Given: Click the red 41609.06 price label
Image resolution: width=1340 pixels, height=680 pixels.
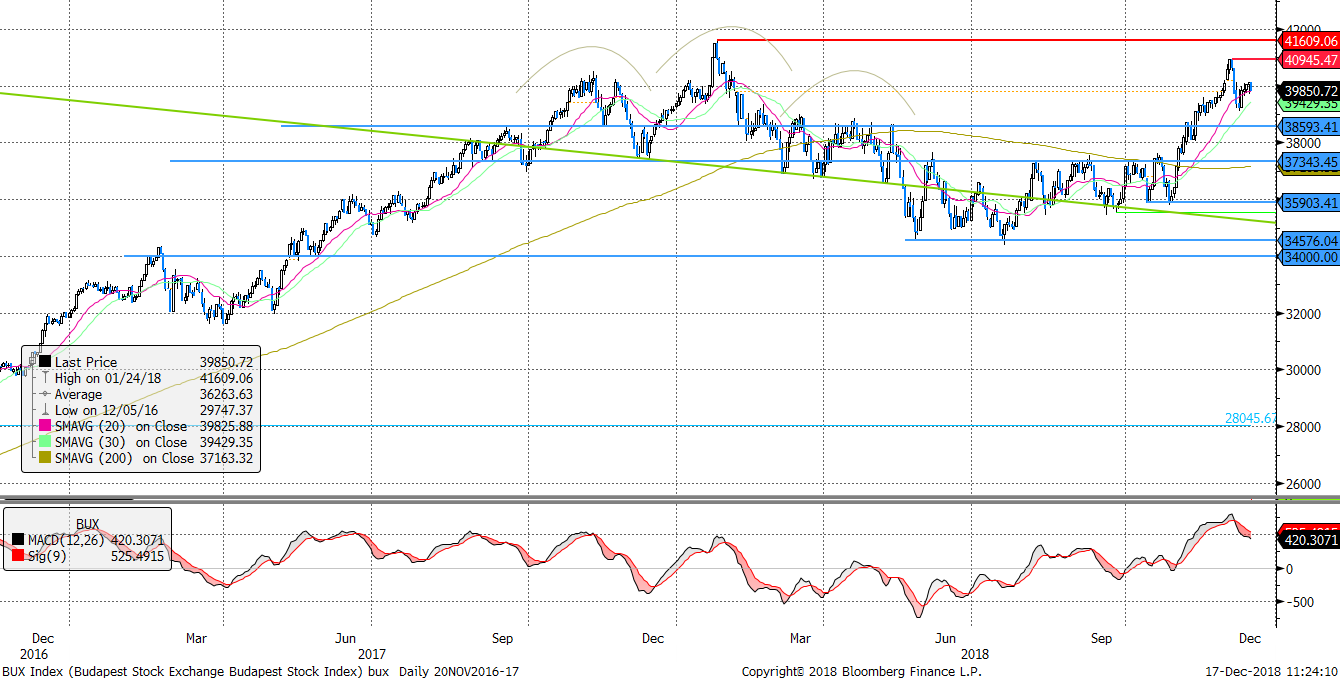Looking at the screenshot, I should (x=1309, y=41).
